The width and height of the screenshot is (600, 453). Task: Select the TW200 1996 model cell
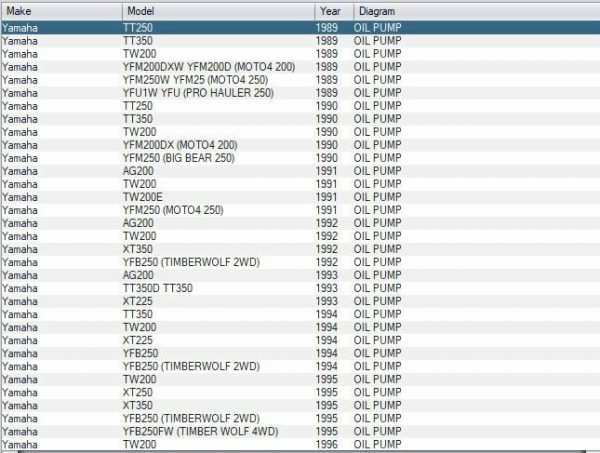[140, 444]
